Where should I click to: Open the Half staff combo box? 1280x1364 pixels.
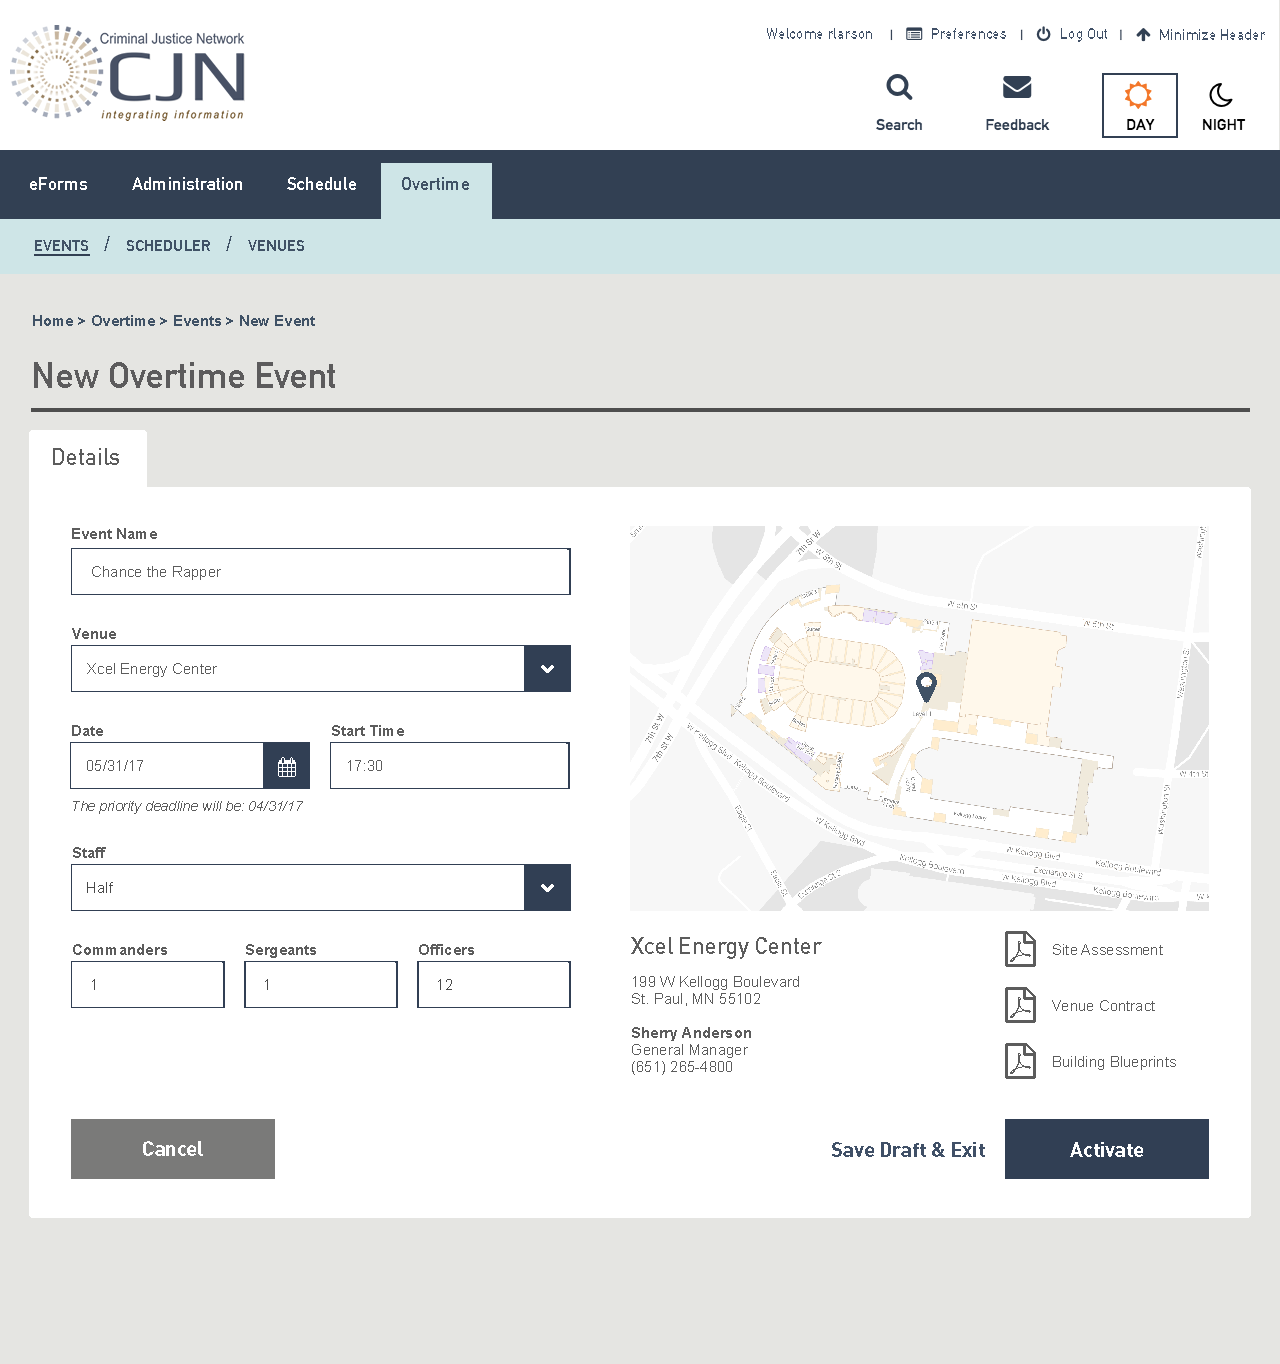(x=321, y=888)
